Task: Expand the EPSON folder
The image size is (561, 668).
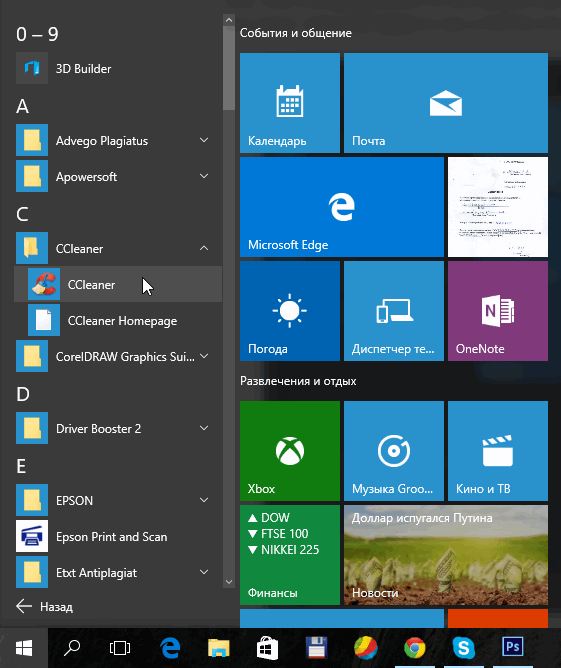Action: 204,500
